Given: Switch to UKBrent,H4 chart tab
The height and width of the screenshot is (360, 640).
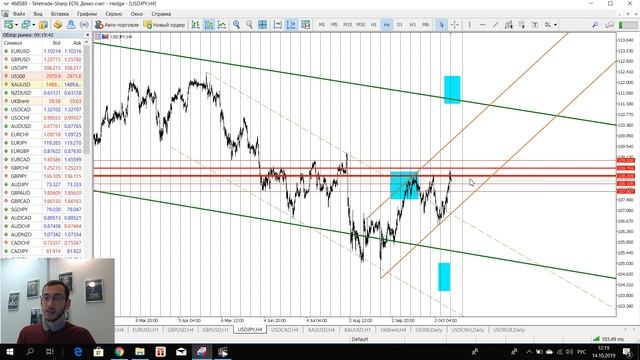Looking at the screenshot, I should coord(393,330).
